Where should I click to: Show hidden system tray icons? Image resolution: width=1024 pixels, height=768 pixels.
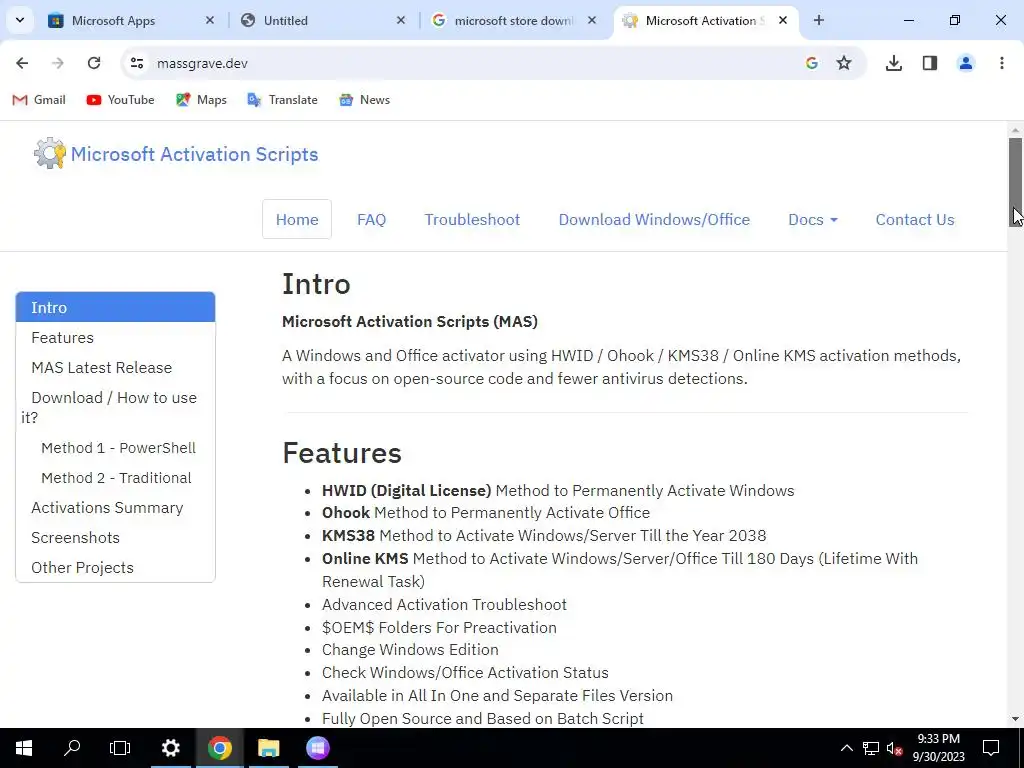pos(846,748)
